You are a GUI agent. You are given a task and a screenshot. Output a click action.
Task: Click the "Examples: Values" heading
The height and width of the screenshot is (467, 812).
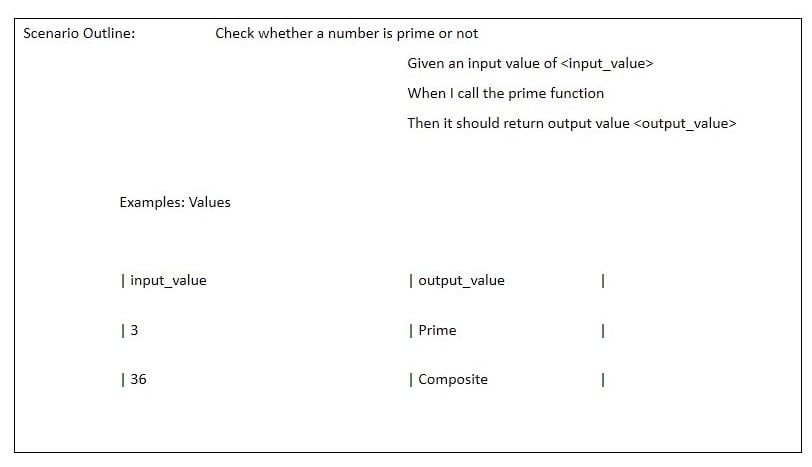click(175, 202)
